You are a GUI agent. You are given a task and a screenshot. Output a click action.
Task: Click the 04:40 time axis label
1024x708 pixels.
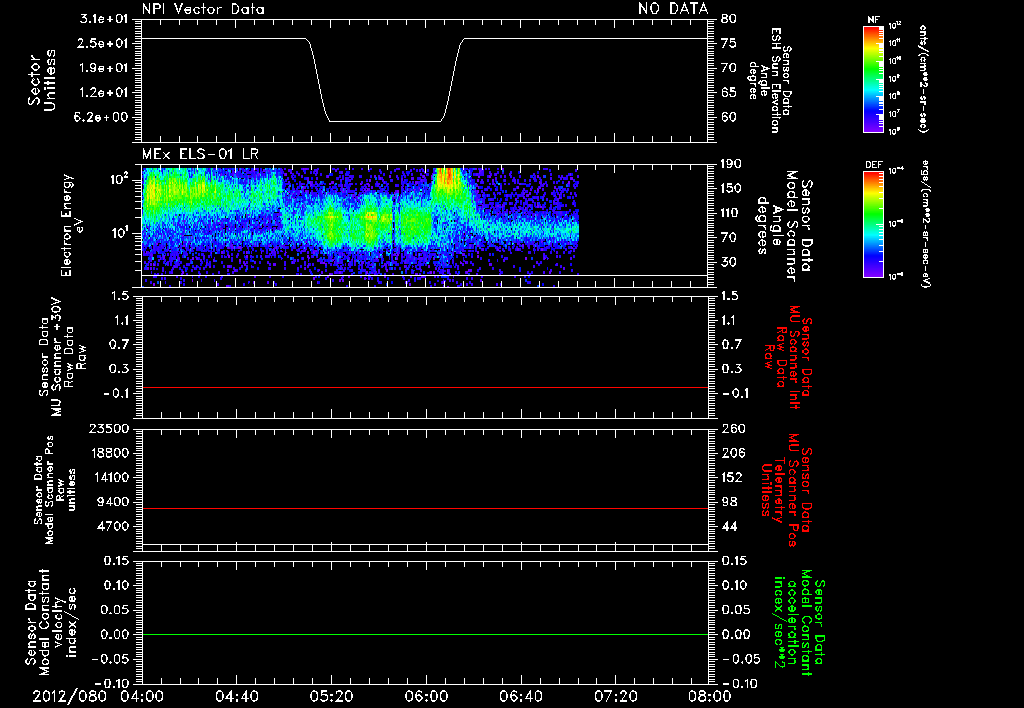coord(236,696)
